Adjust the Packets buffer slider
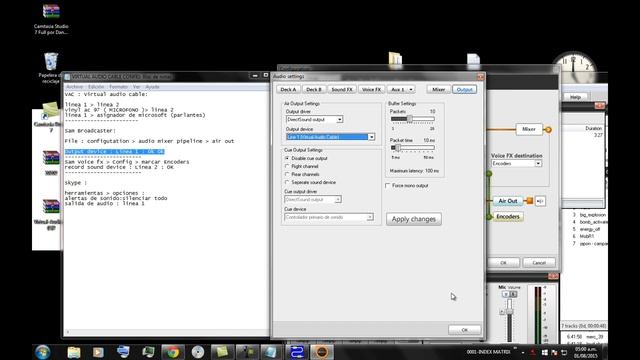This screenshot has width=640, height=360. click(410, 119)
